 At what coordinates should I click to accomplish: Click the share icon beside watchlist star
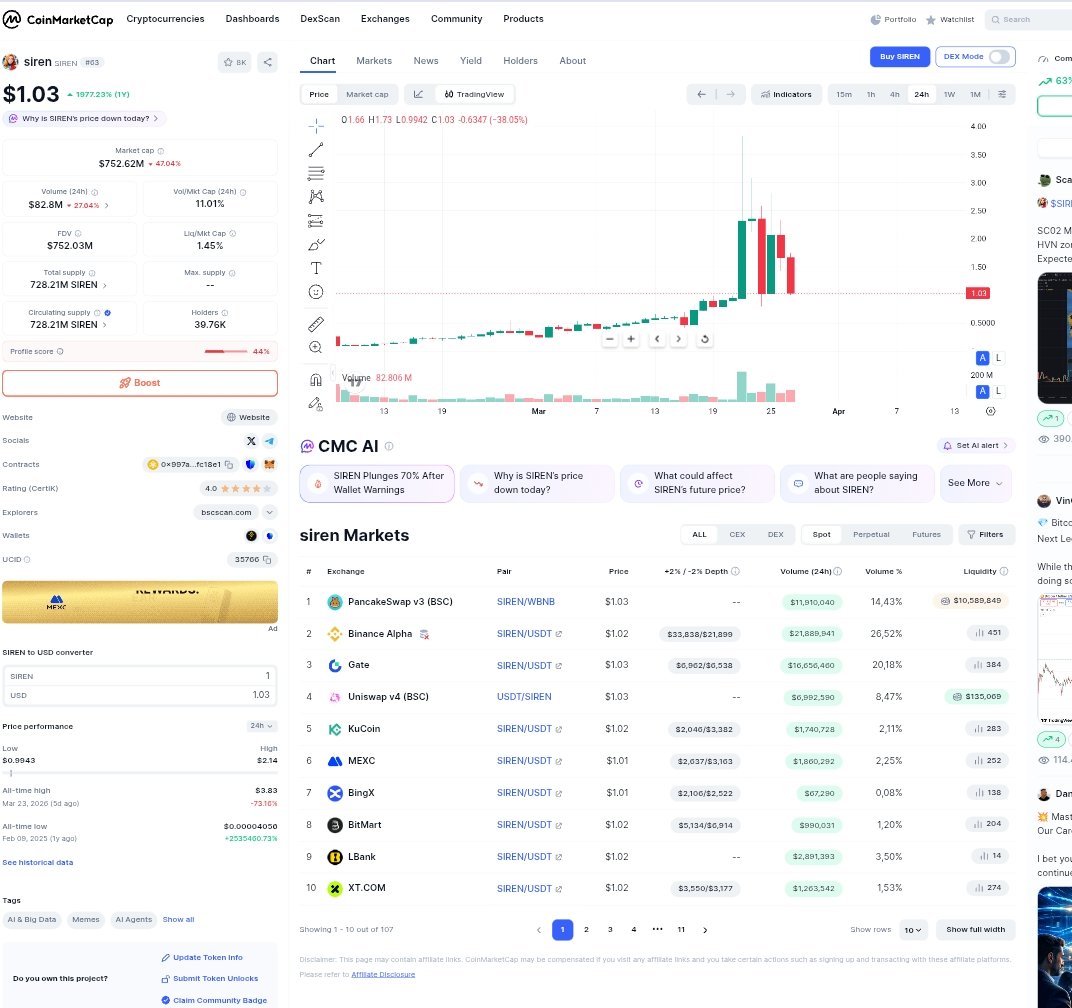[x=267, y=62]
